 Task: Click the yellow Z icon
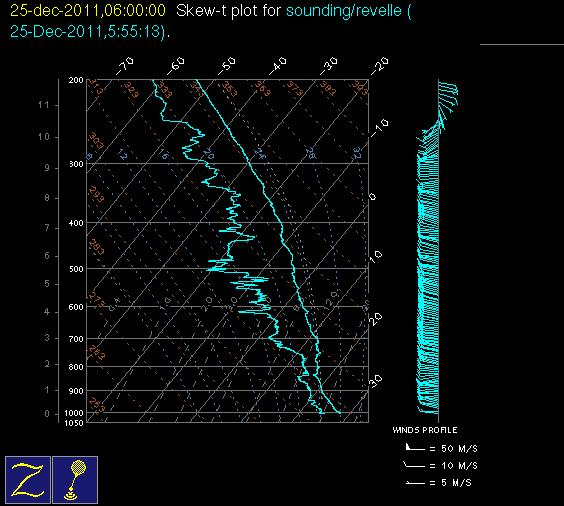[28, 480]
